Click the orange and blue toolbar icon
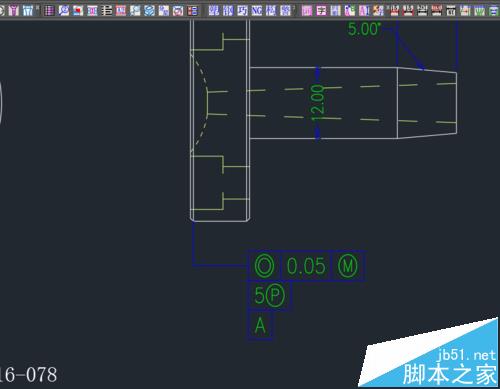The width and height of the screenshot is (500, 389). tap(378, 10)
